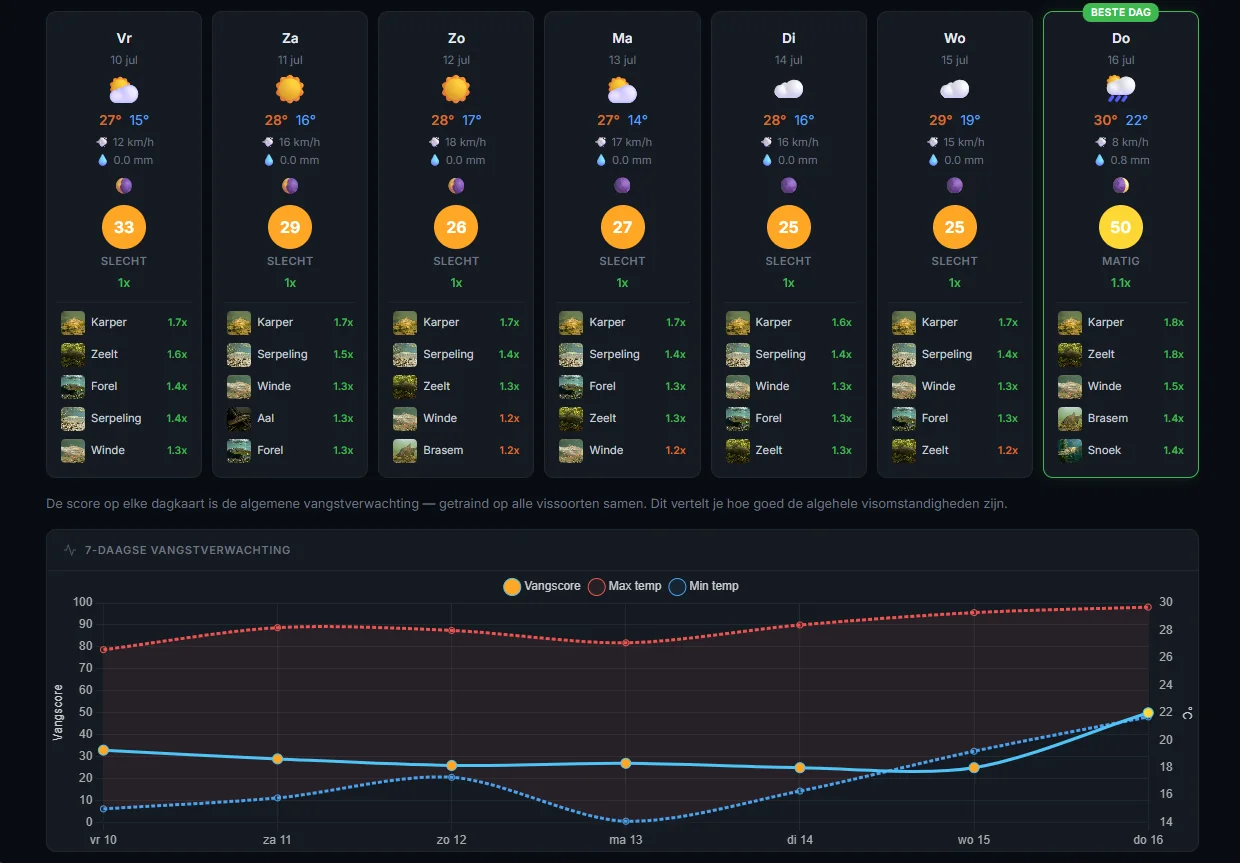Click the cloudy icon on Wo 15 jul

point(954,89)
